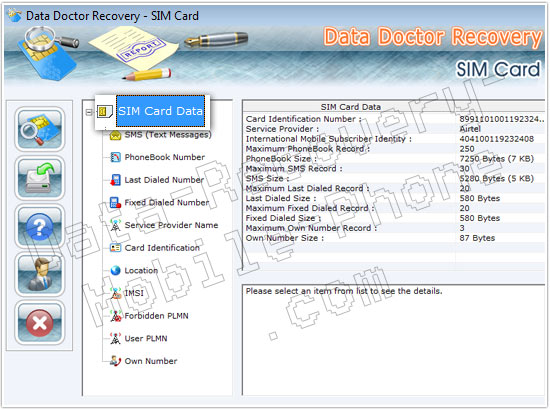Viewport: 550px width, 410px height.
Task: Click the Service Provider Name tower icon
Action: (115, 225)
